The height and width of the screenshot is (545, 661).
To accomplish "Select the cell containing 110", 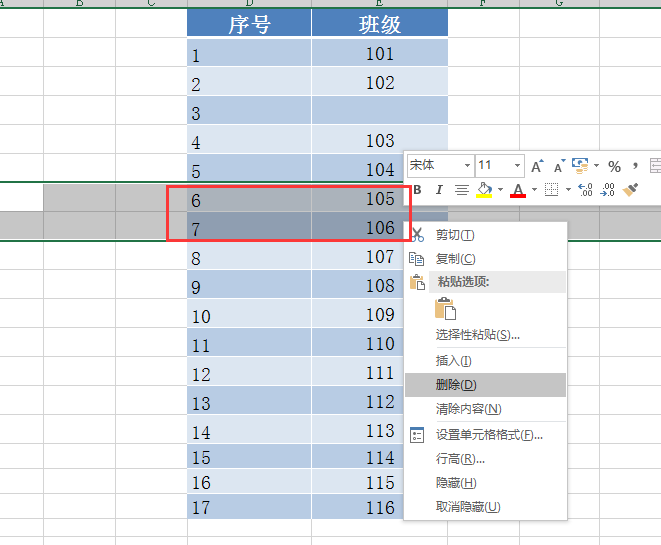I will pyautogui.click(x=357, y=342).
